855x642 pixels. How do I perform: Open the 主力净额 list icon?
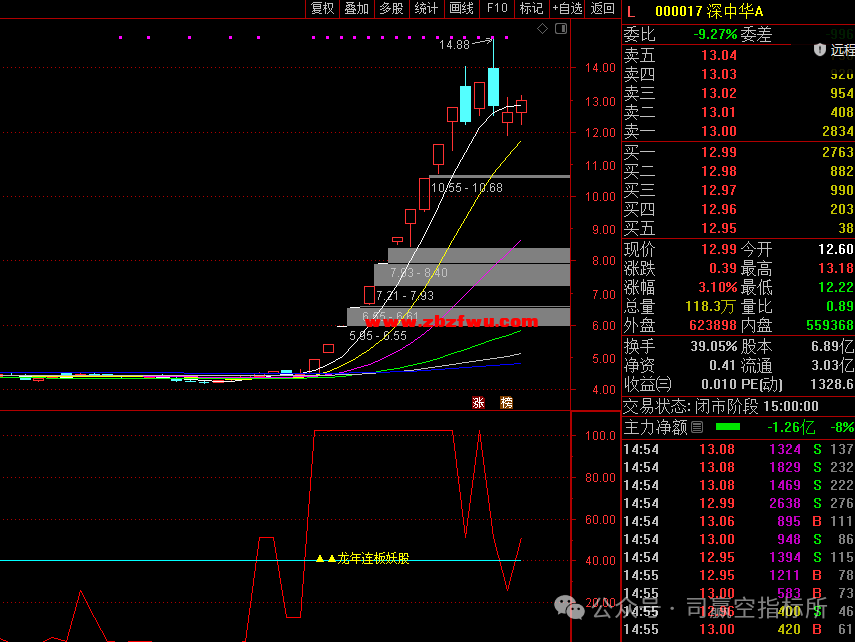697,427
